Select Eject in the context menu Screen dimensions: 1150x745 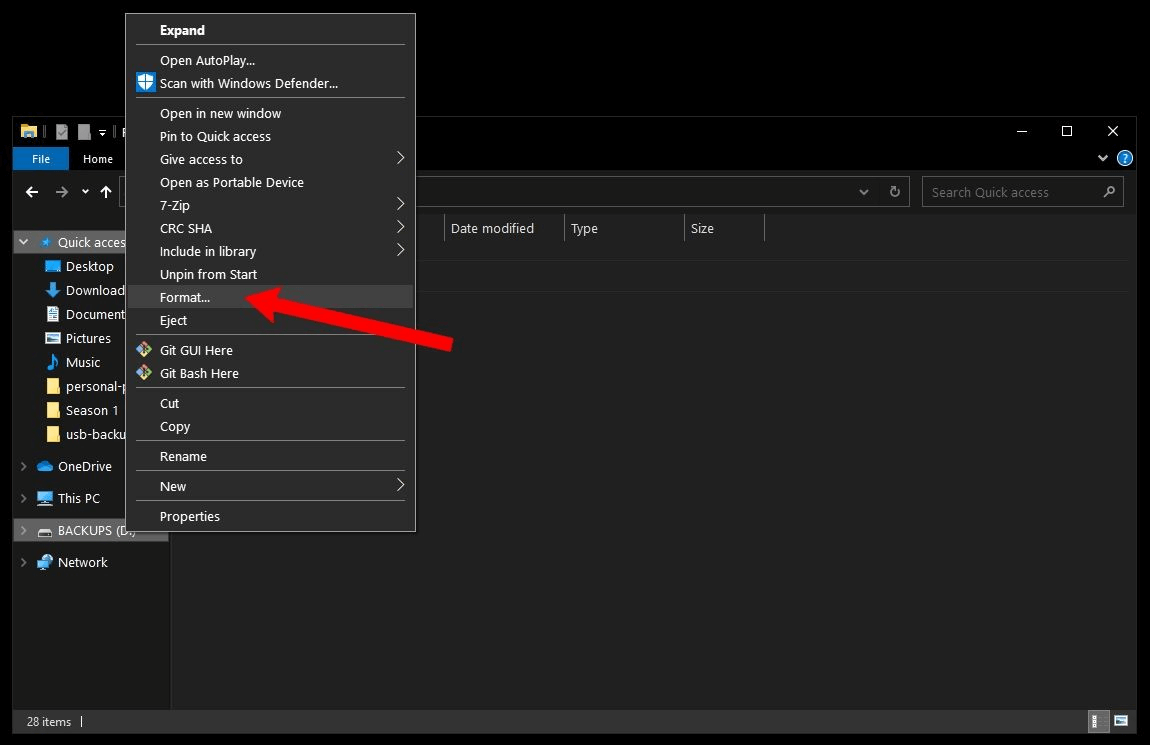tap(174, 320)
